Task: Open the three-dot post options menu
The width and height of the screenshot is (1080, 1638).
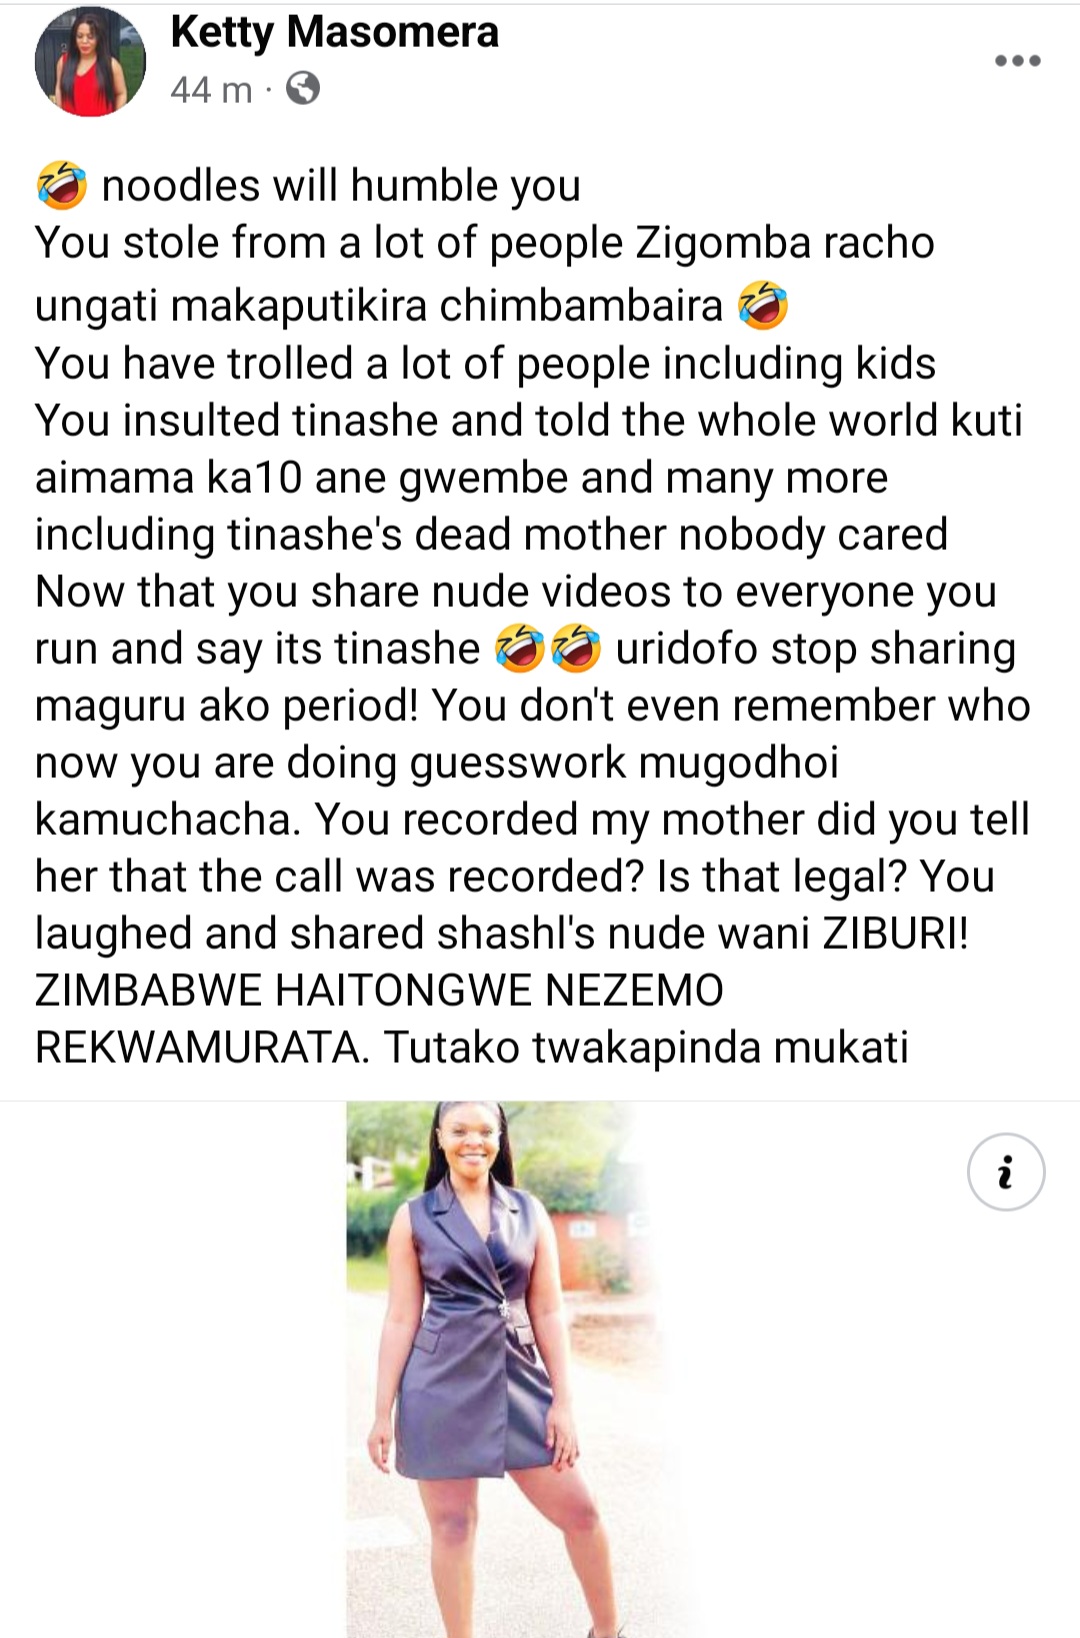Action: [x=1018, y=61]
